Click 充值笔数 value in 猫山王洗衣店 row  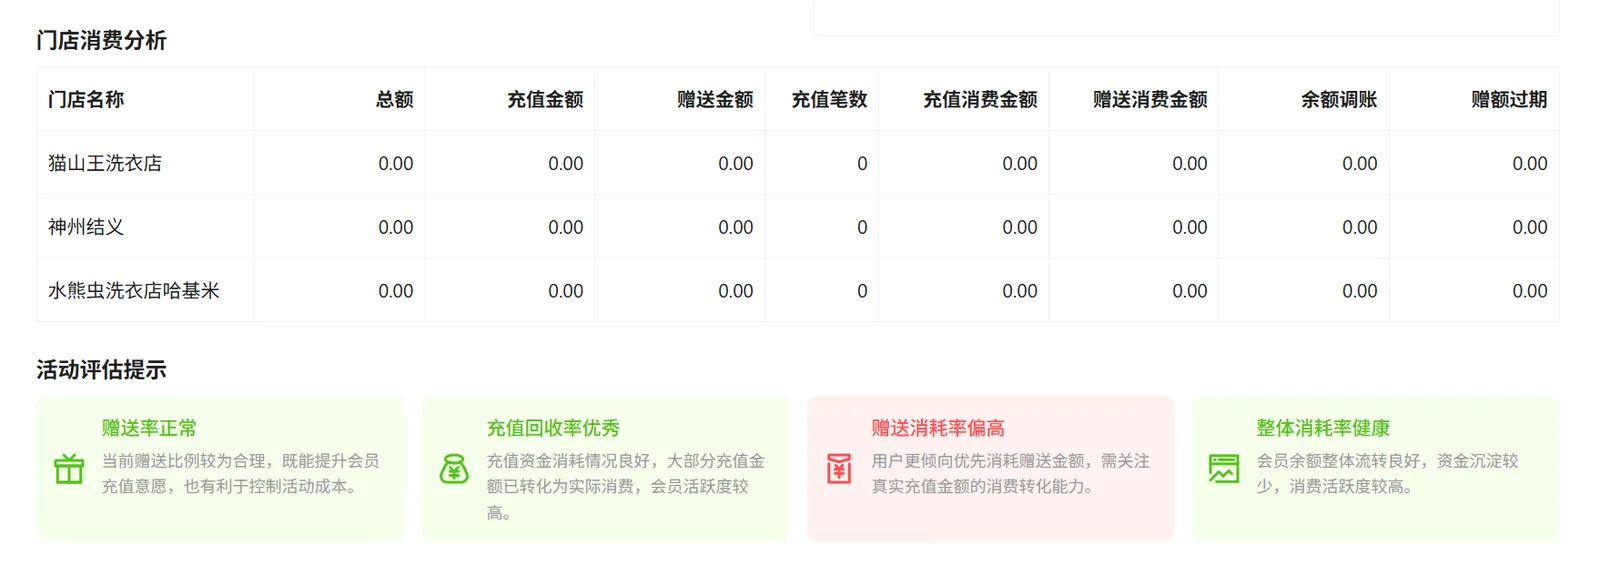click(862, 163)
